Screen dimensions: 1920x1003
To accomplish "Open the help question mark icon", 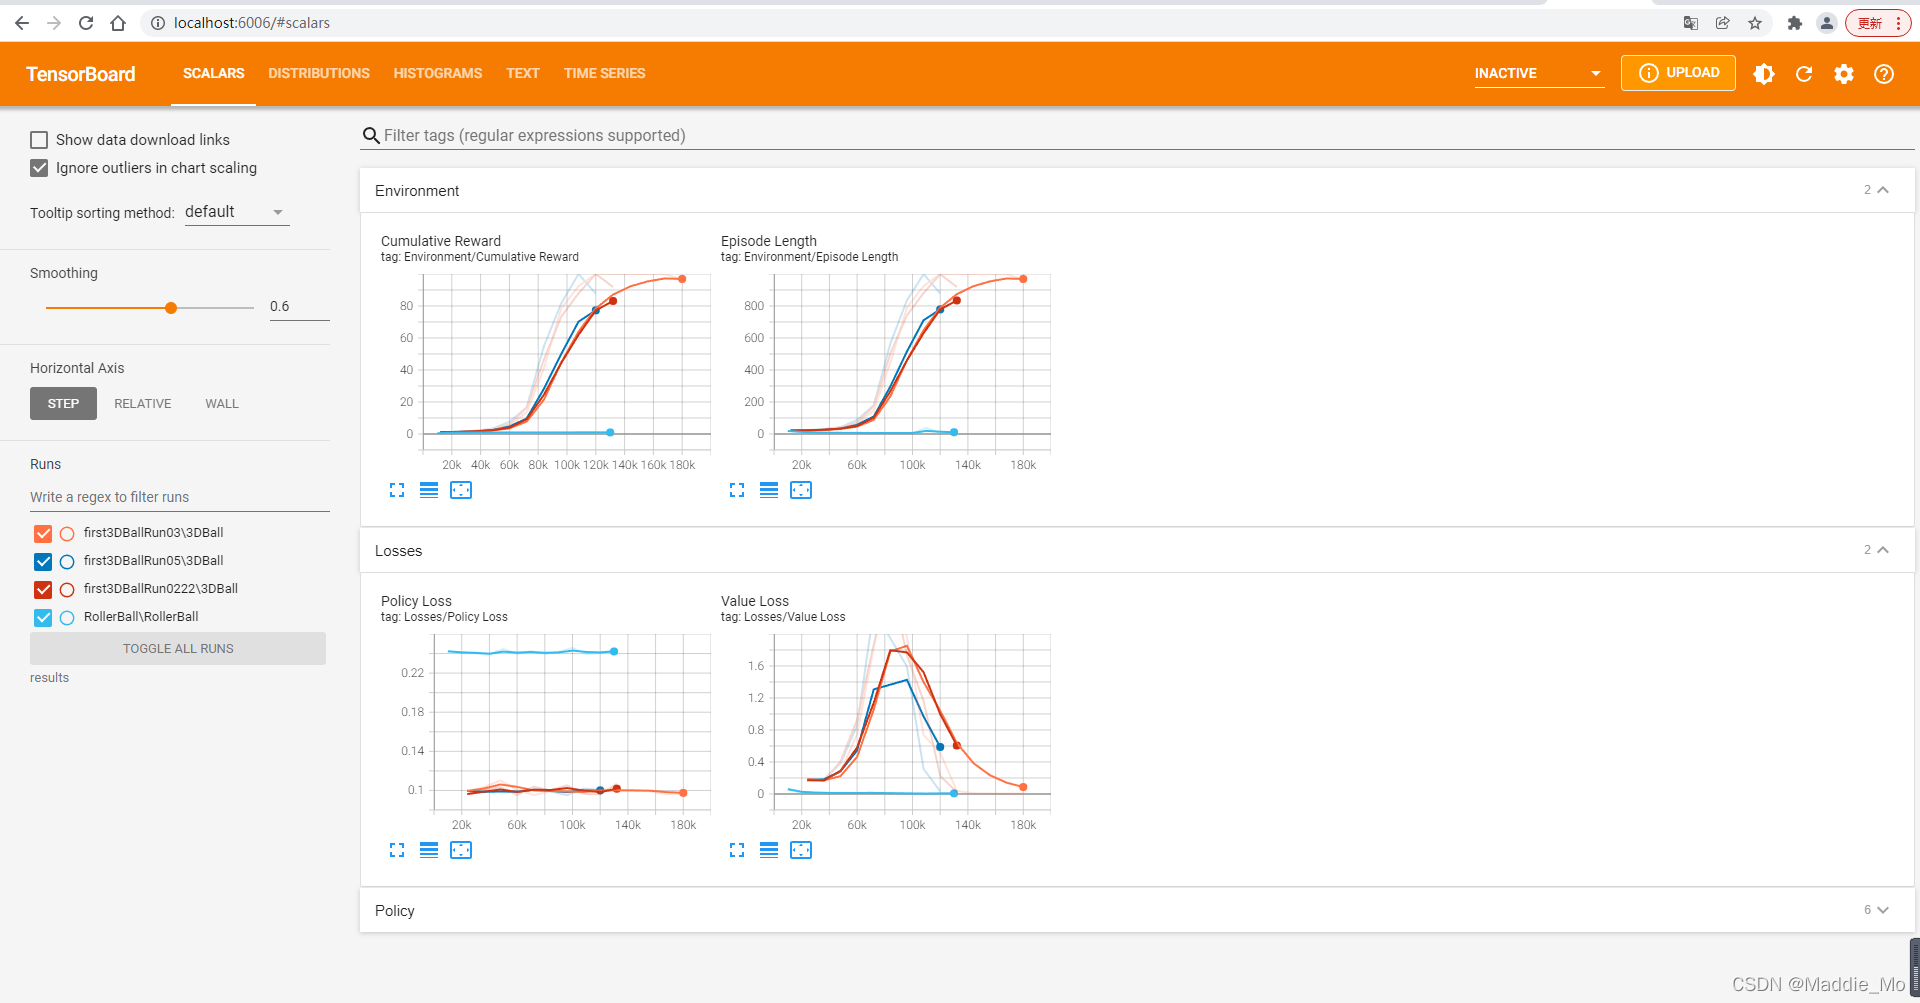I will [1884, 74].
